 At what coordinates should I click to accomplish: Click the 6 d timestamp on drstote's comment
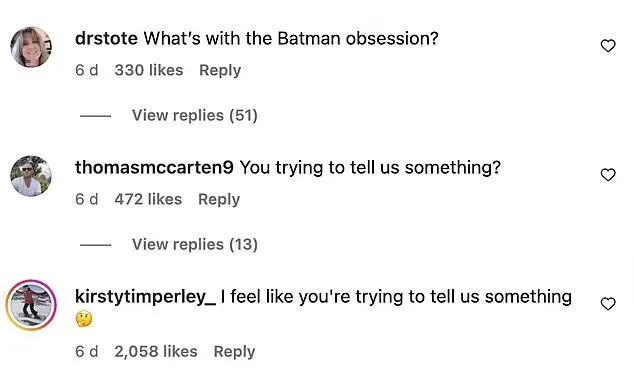pos(87,70)
